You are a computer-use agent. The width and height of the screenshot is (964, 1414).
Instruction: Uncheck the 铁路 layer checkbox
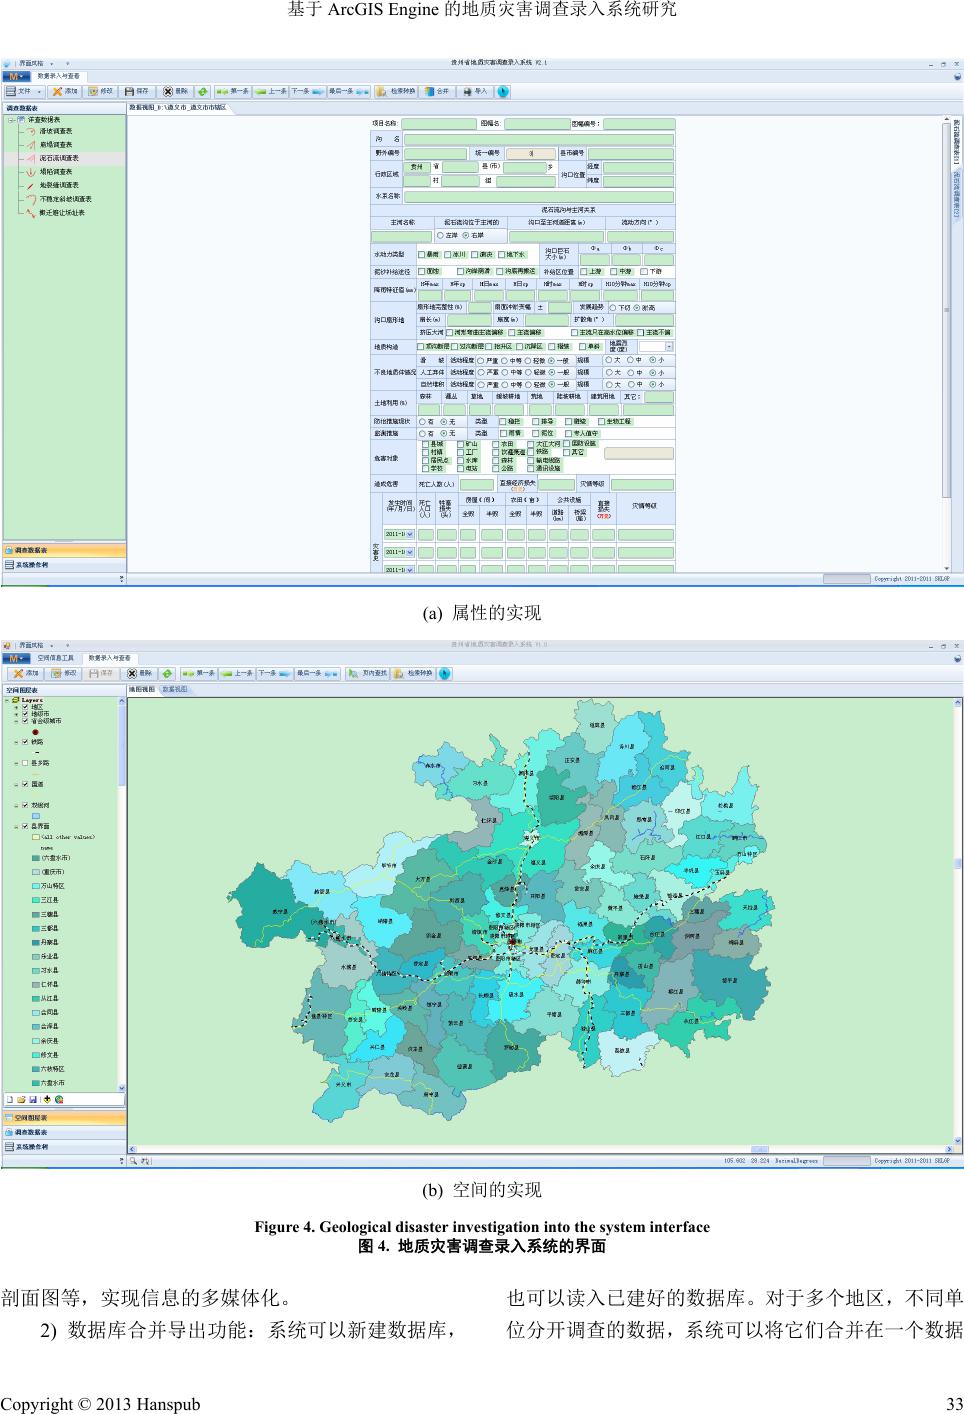[x=25, y=742]
